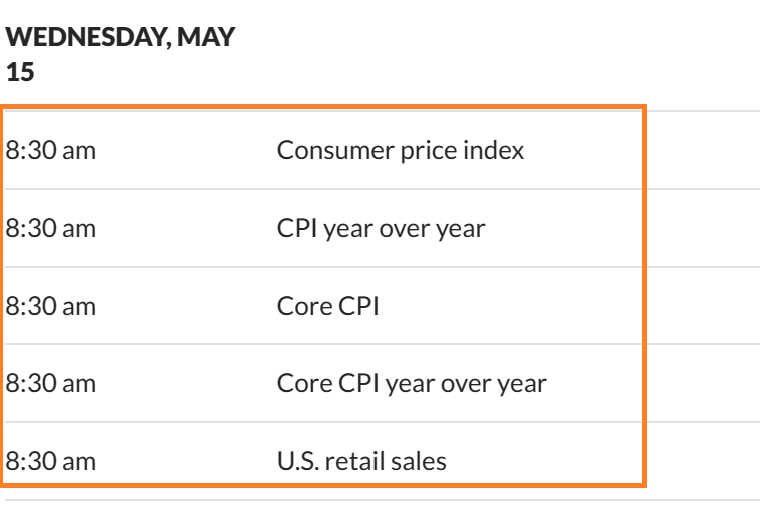The height and width of the screenshot is (505, 760).
Task: Click the 8:30 am time for U.S. retail sales
Action: (x=51, y=461)
